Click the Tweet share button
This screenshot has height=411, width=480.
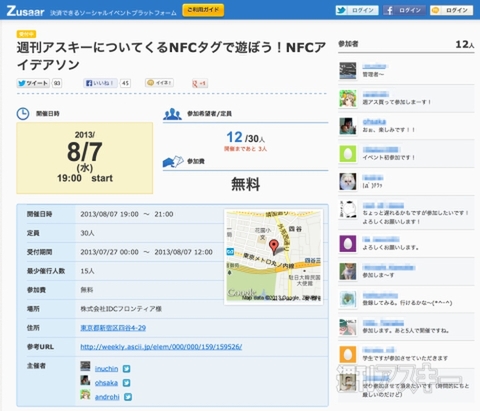33,83
